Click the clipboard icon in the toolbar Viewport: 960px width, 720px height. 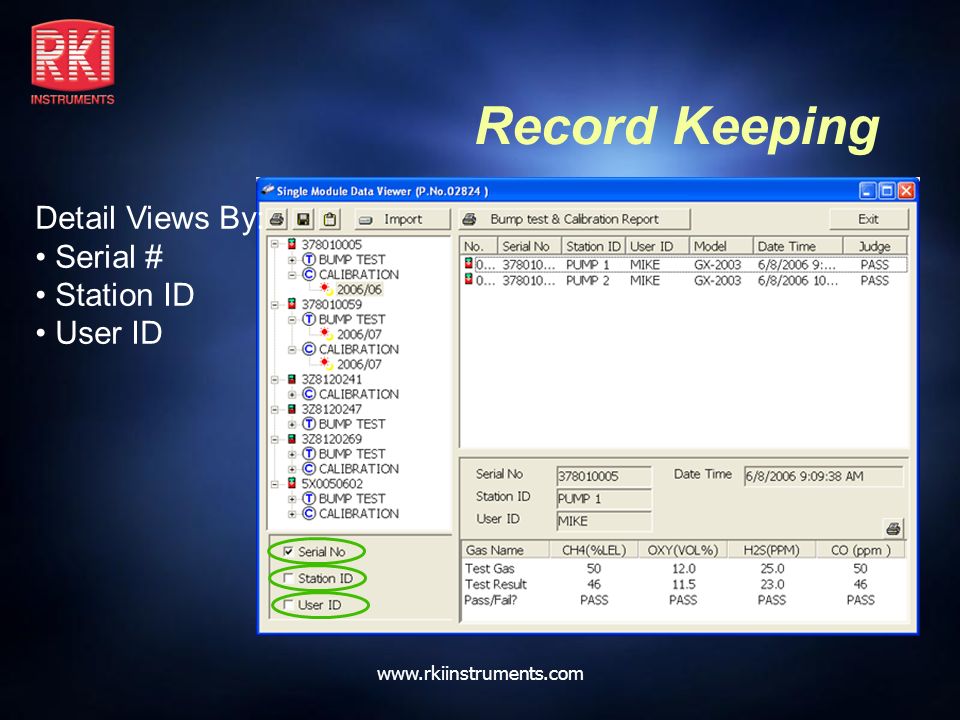coord(331,219)
